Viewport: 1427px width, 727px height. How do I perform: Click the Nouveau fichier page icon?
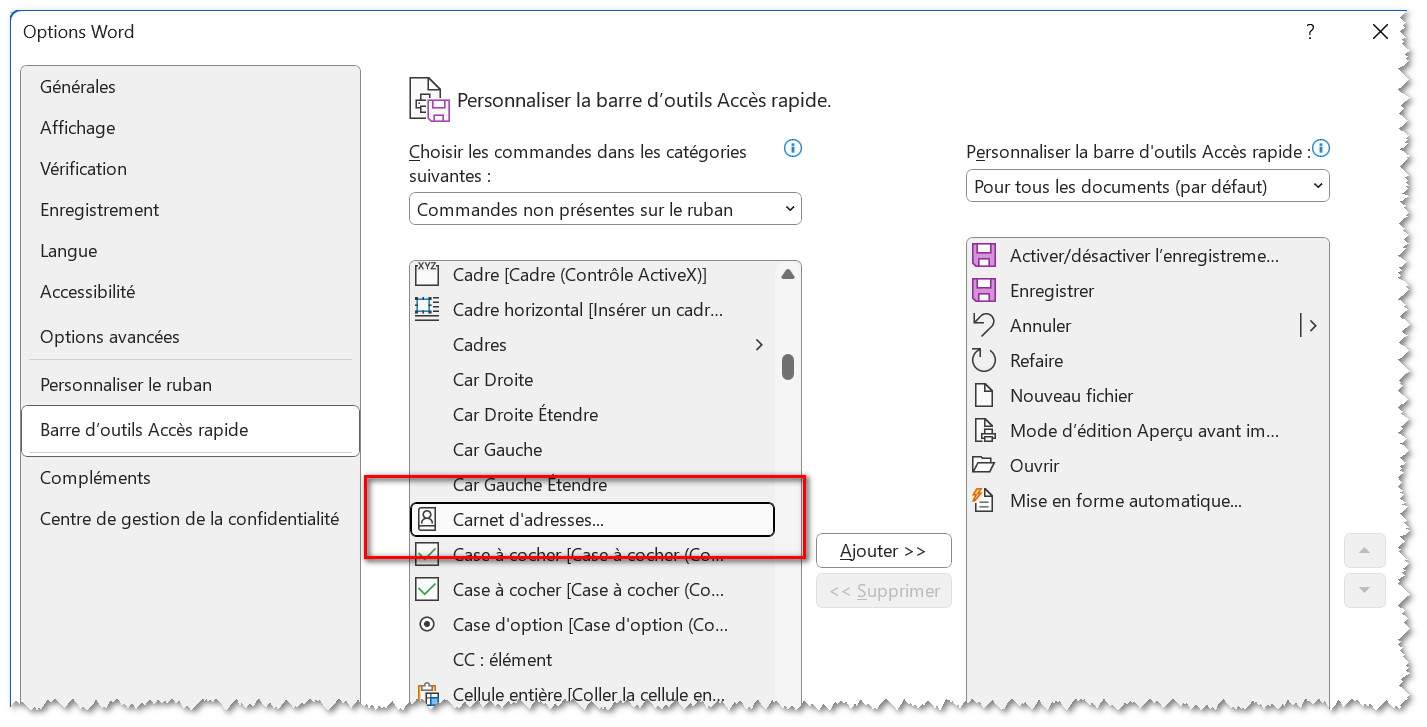(984, 396)
